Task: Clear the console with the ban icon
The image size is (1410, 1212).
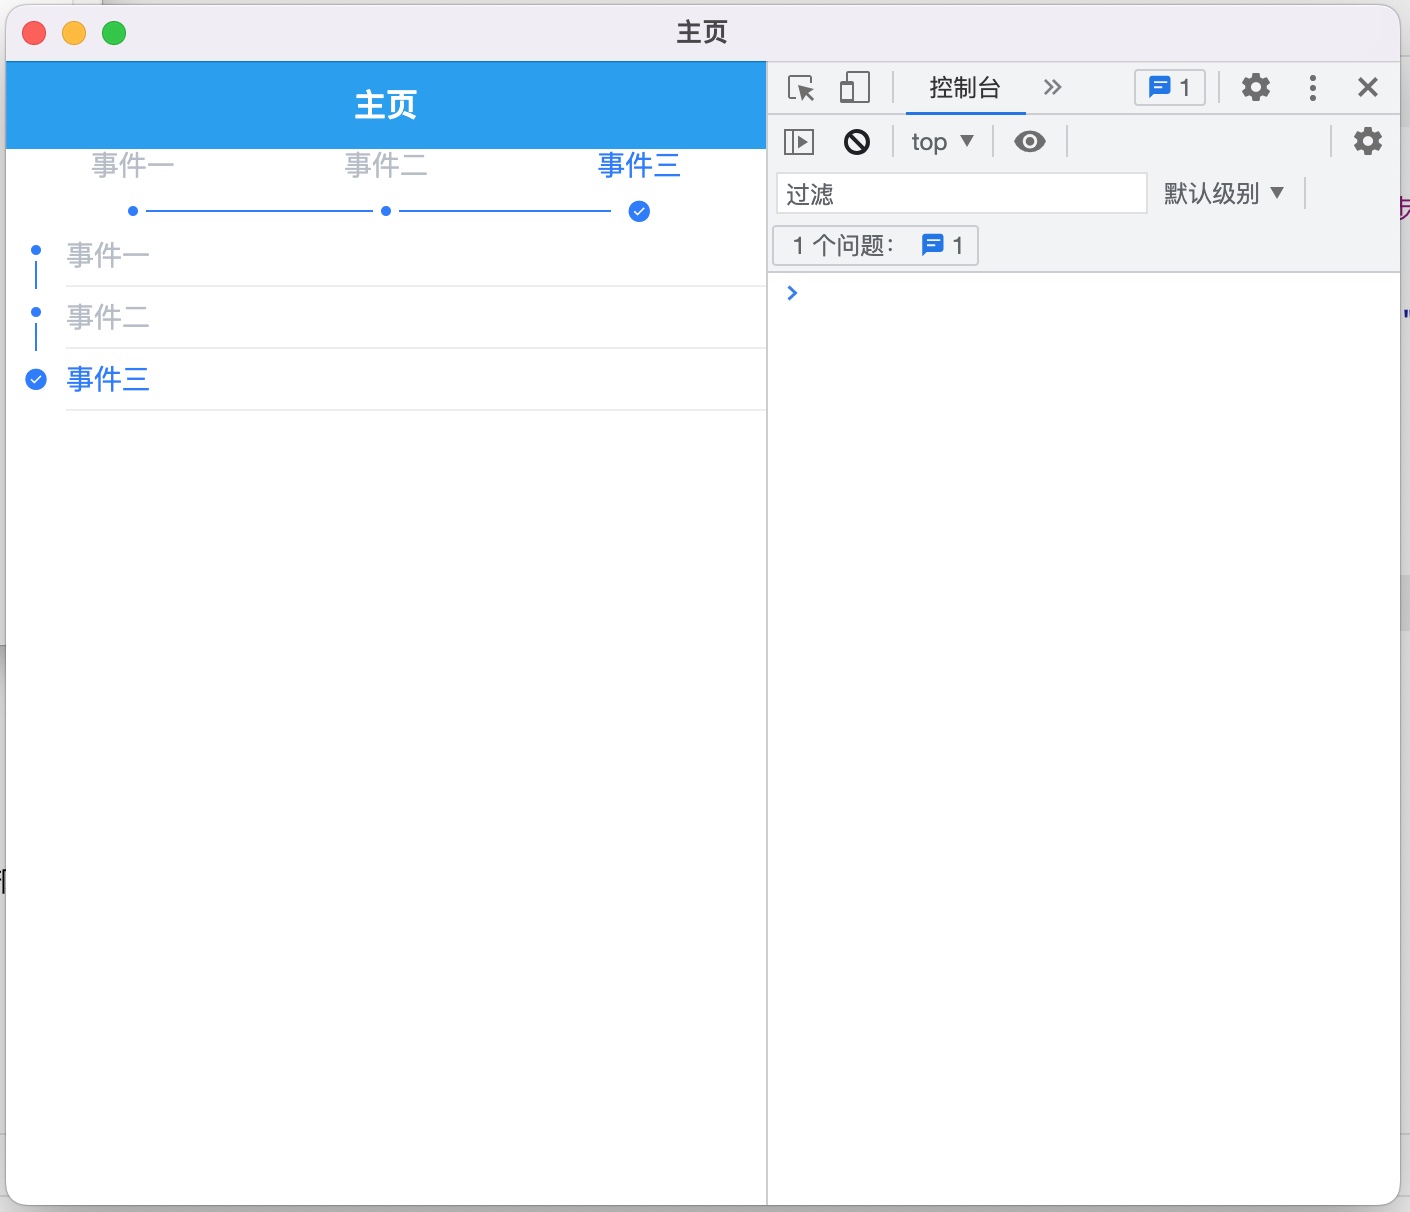Action: pos(857,142)
